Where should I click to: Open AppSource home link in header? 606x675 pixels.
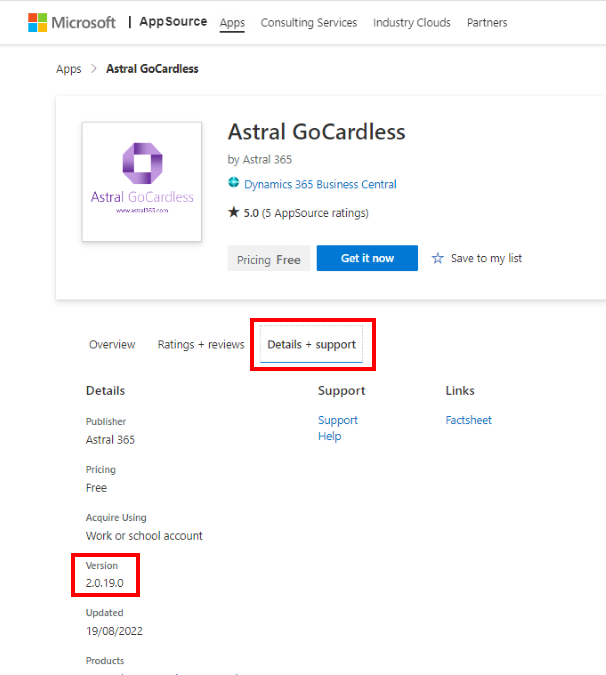[173, 22]
